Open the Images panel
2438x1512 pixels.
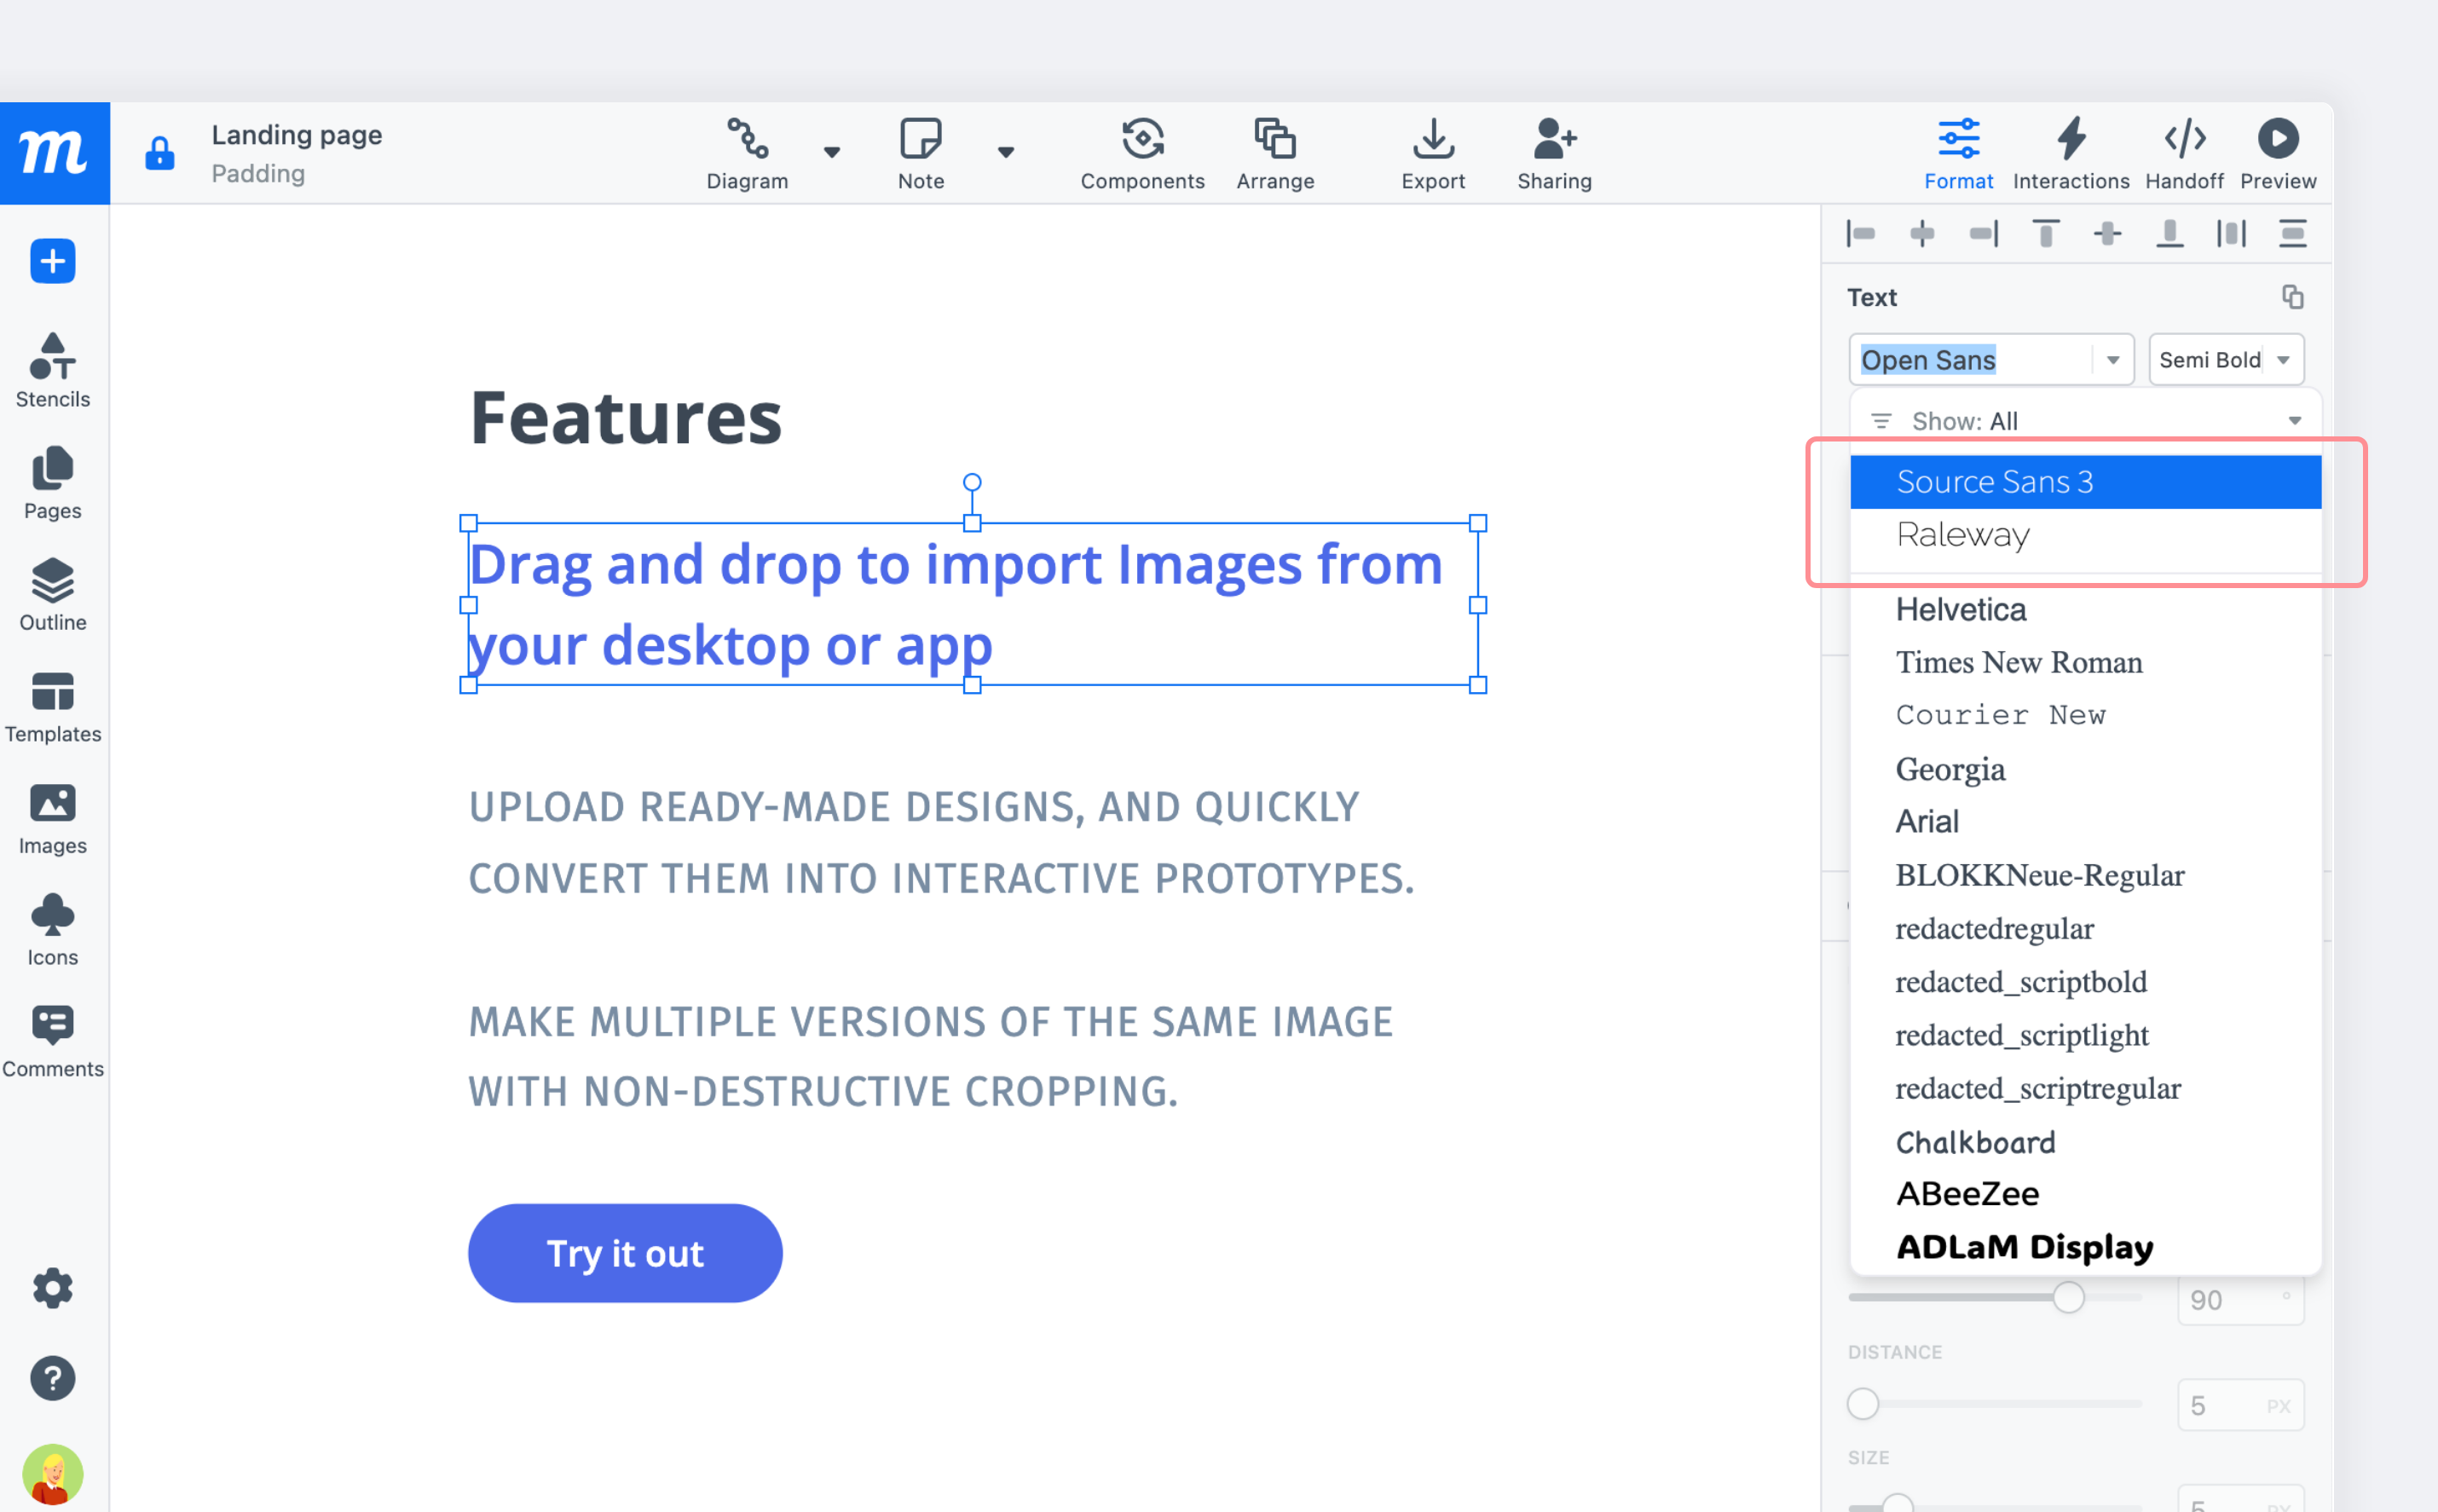[x=53, y=819]
